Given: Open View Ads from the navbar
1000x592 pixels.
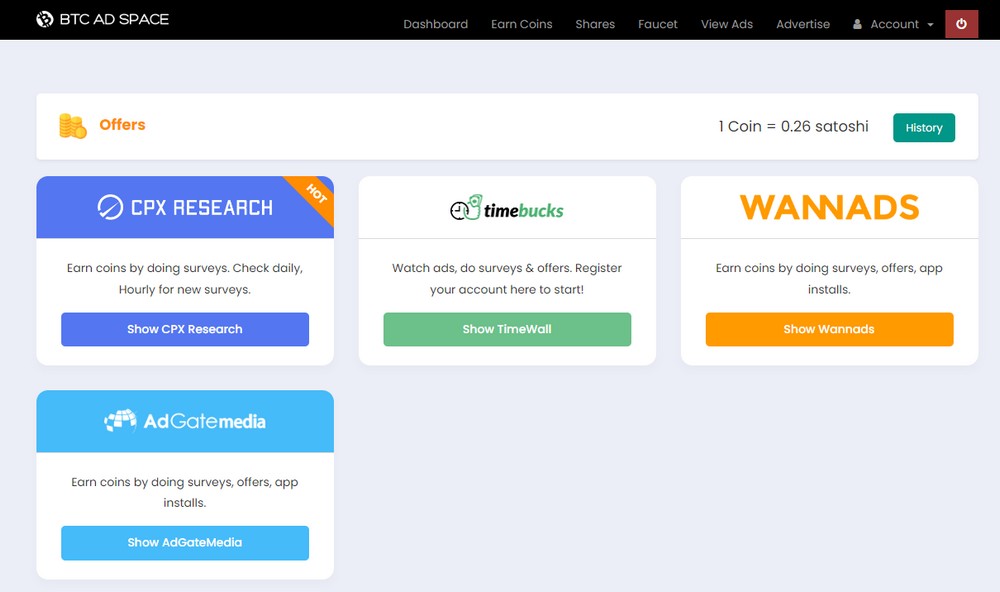Looking at the screenshot, I should [726, 24].
